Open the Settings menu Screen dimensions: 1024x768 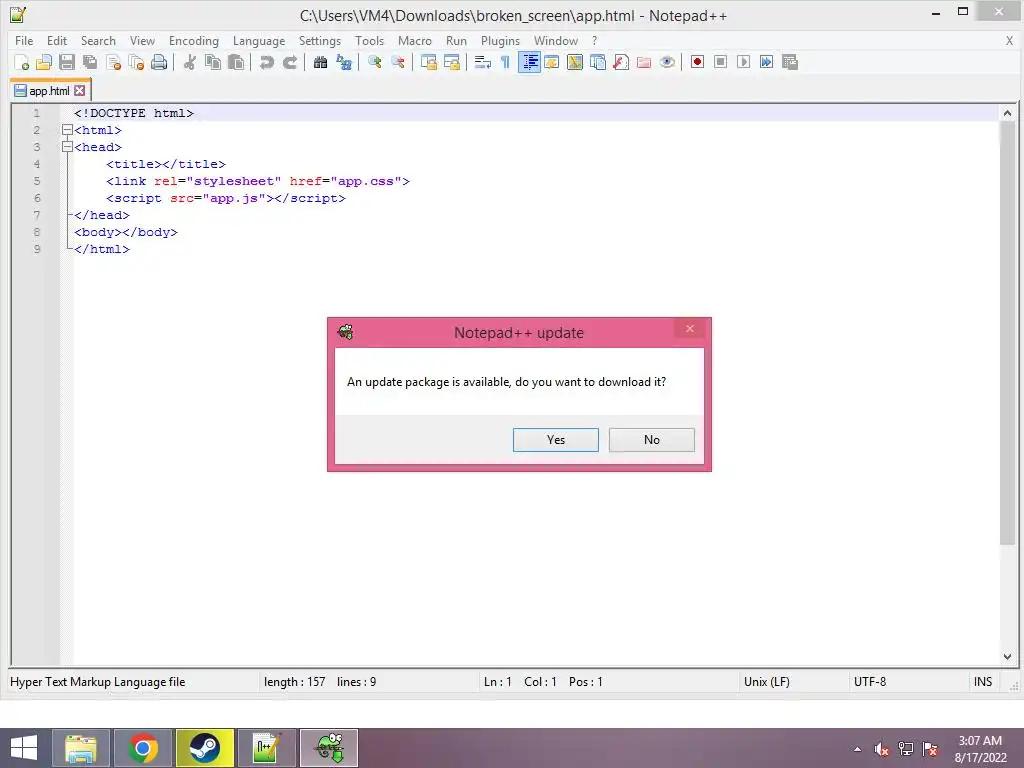[x=320, y=40]
